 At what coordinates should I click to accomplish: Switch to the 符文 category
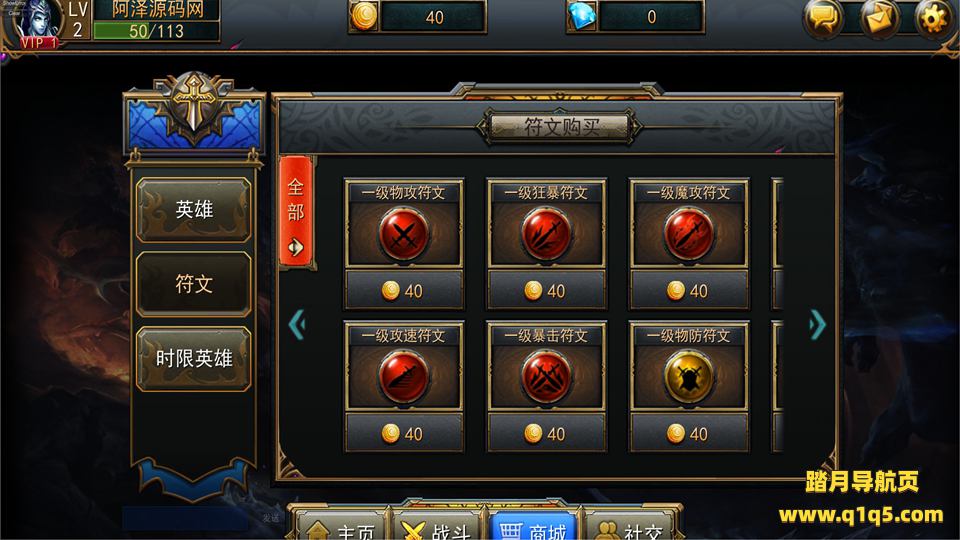pos(193,284)
